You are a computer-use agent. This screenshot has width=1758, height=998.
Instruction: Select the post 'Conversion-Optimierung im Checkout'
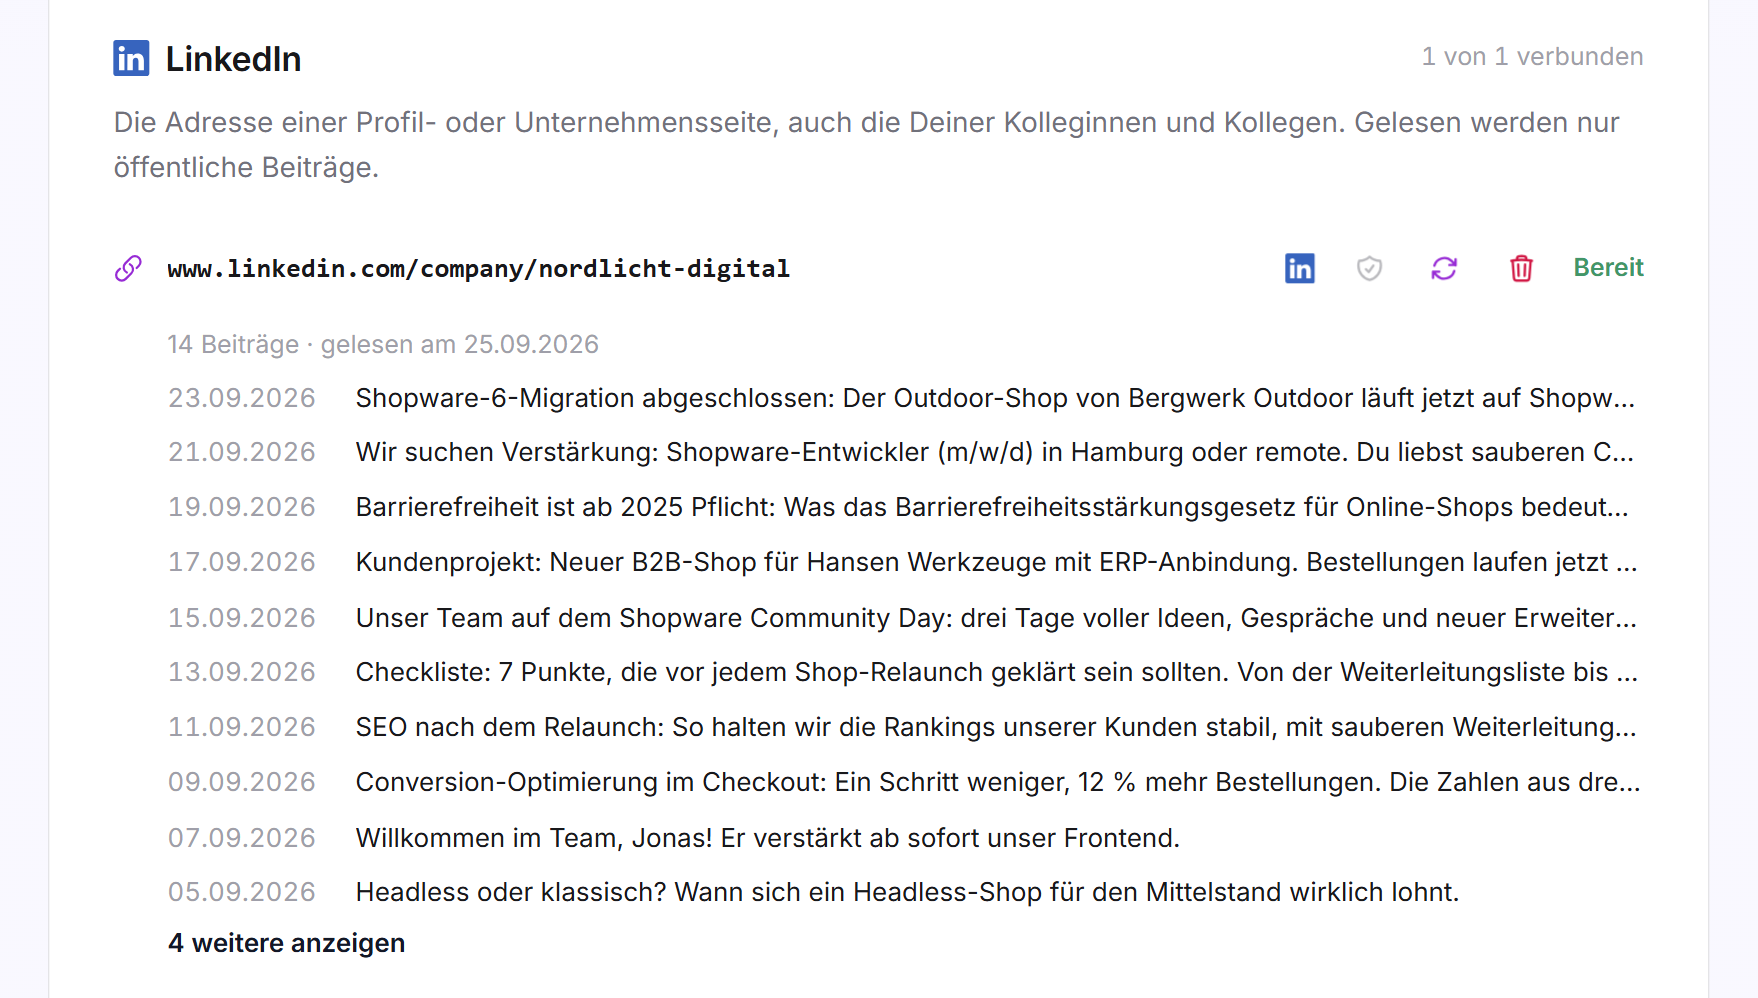coord(998,782)
